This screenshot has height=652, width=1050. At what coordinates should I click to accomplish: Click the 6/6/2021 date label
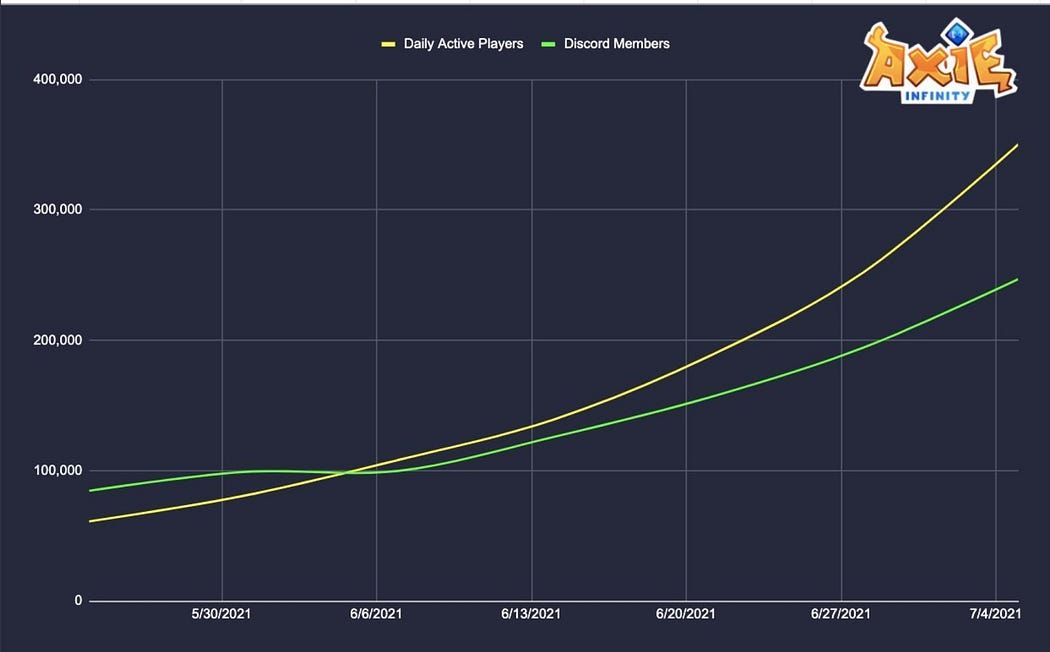coord(376,614)
